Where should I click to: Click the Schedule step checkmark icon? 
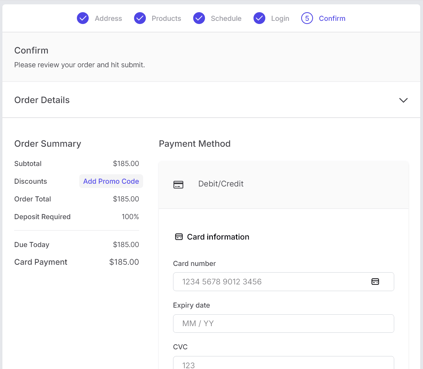pyautogui.click(x=199, y=18)
